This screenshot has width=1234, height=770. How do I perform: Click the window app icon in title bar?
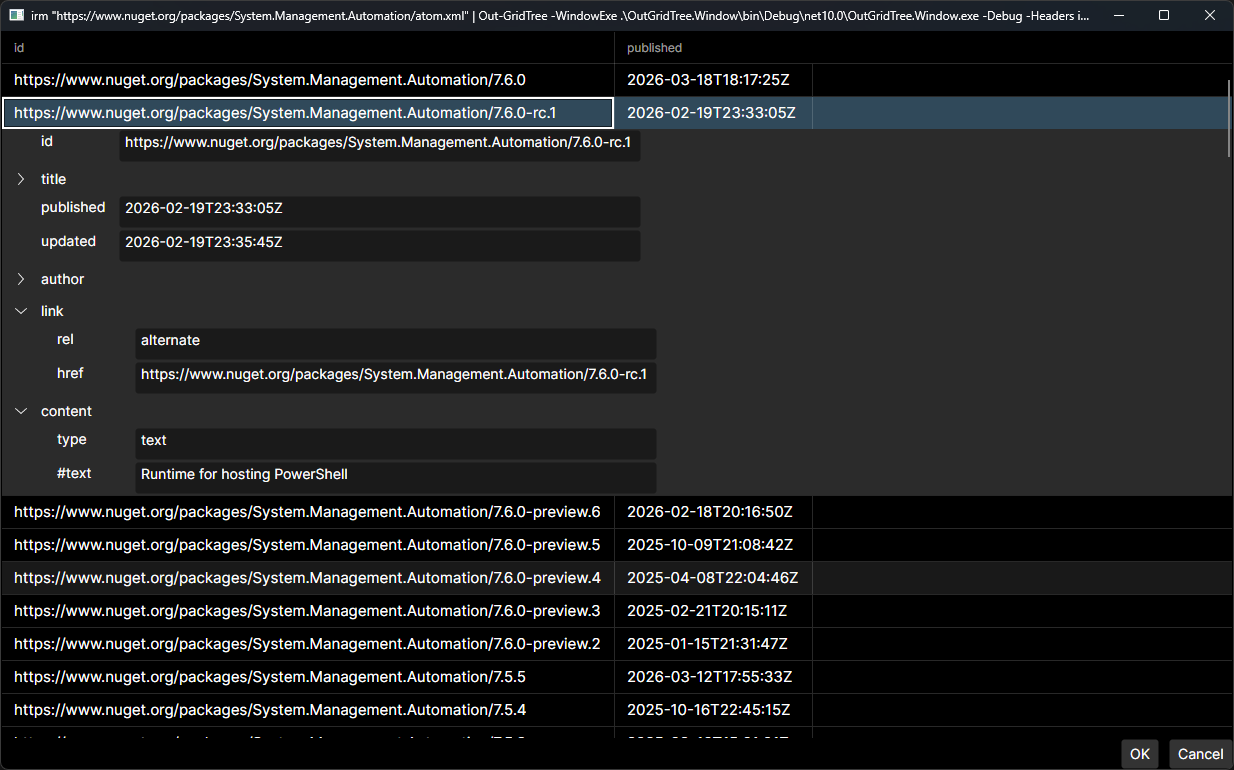click(17, 16)
